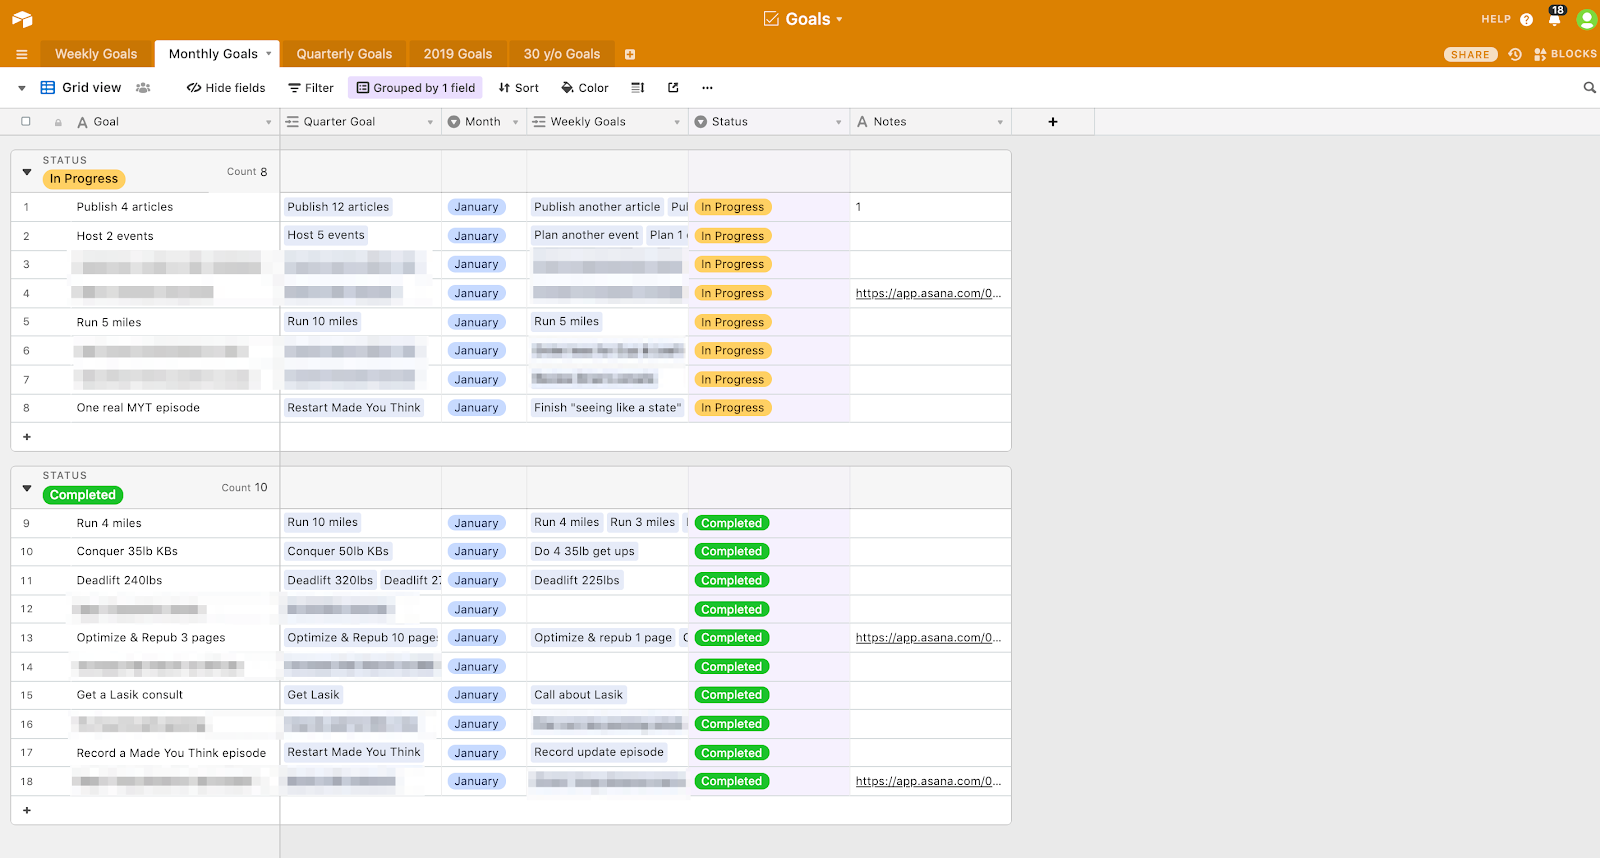Open Grouped by 1 field settings
The height and width of the screenshot is (858, 1600).
coord(416,88)
